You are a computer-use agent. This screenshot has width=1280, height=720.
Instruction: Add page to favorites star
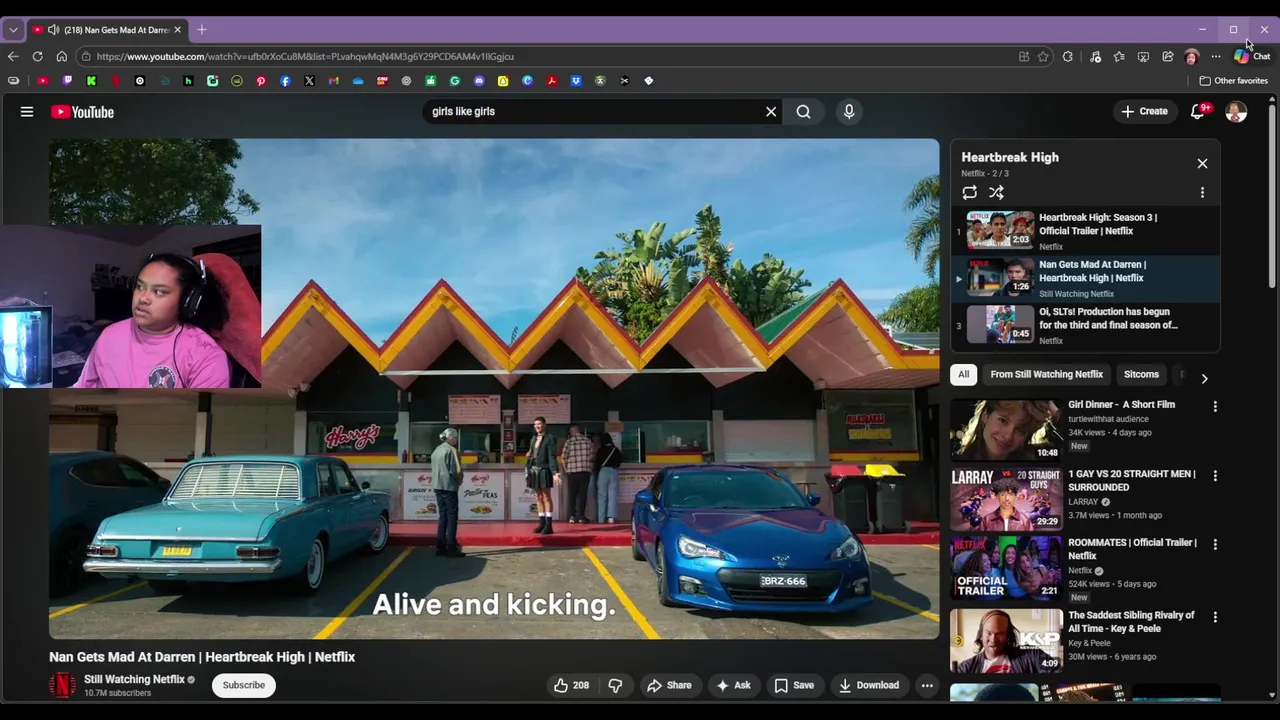[1043, 57]
